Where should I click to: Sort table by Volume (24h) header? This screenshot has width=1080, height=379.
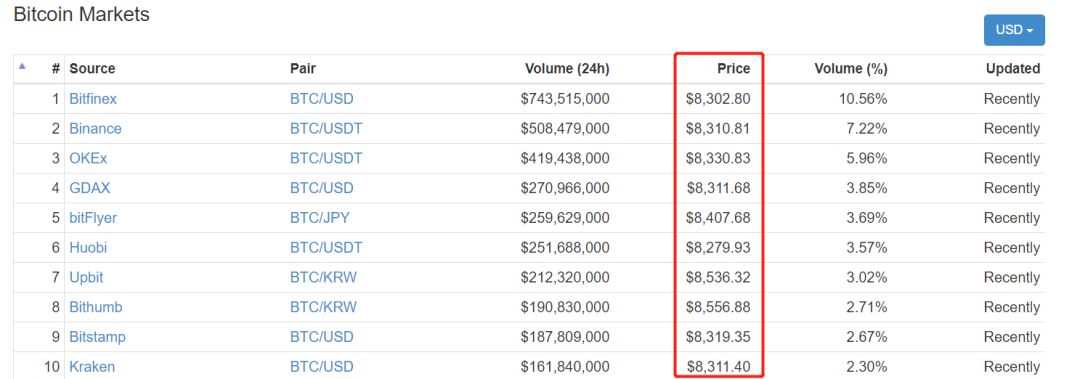[x=567, y=69]
